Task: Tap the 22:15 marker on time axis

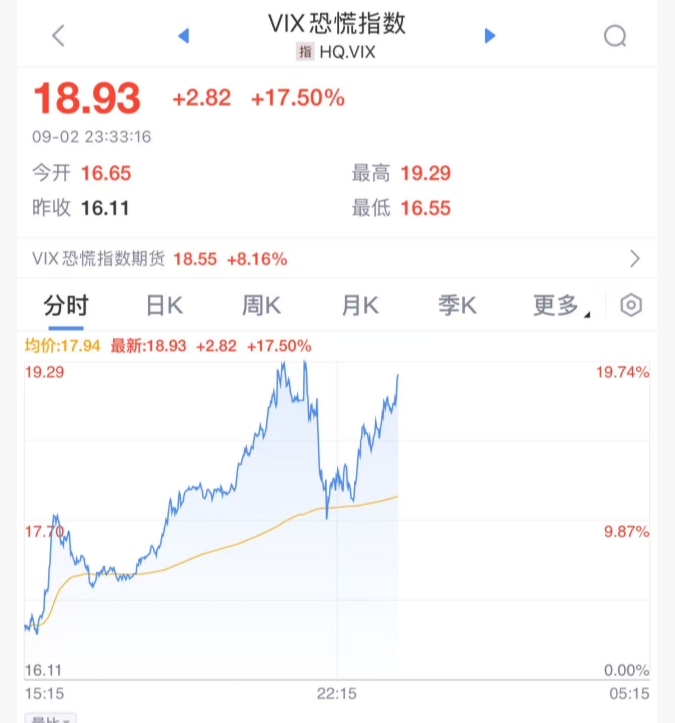Action: point(337,693)
